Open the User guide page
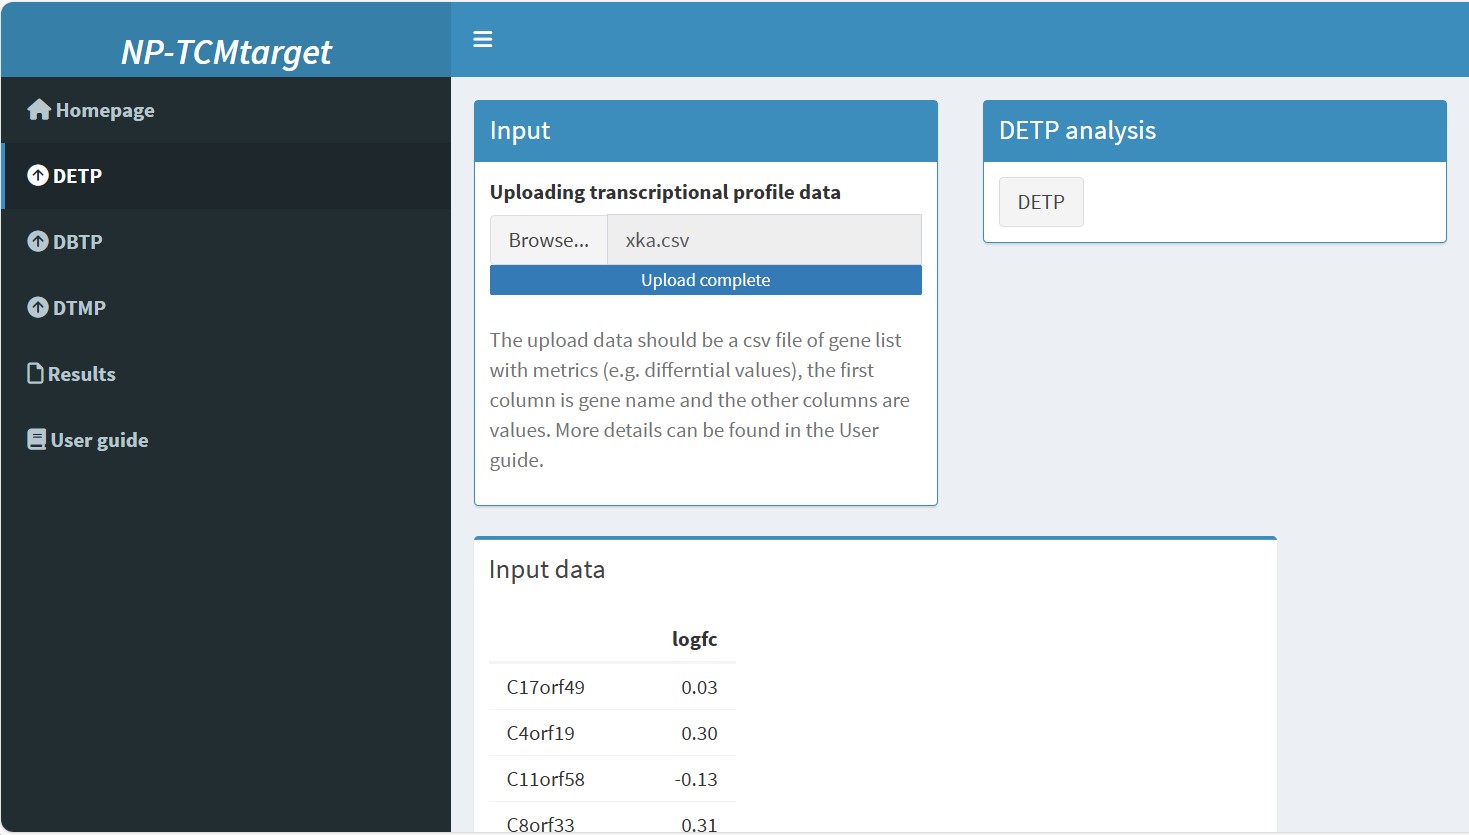Screen dimensions: 1469x835 226,440
